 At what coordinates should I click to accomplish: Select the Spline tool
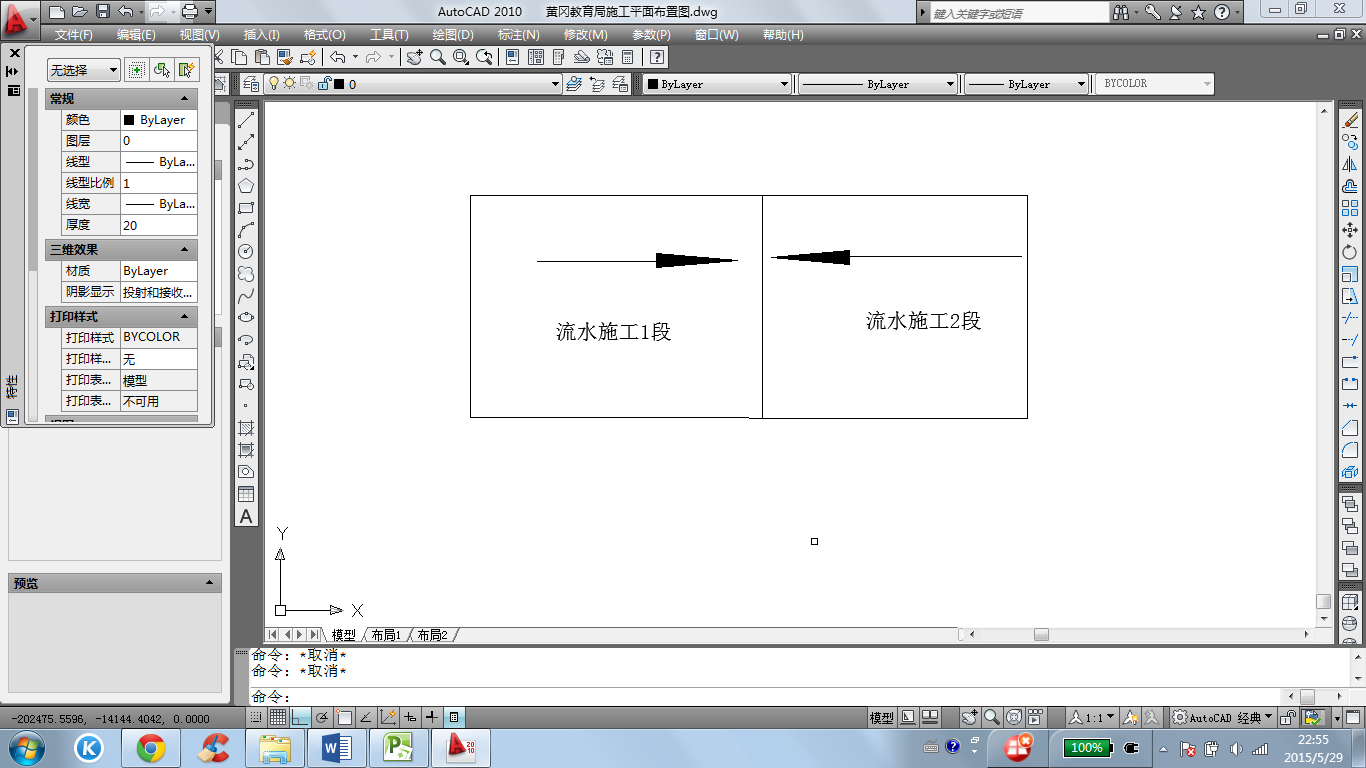(x=246, y=295)
